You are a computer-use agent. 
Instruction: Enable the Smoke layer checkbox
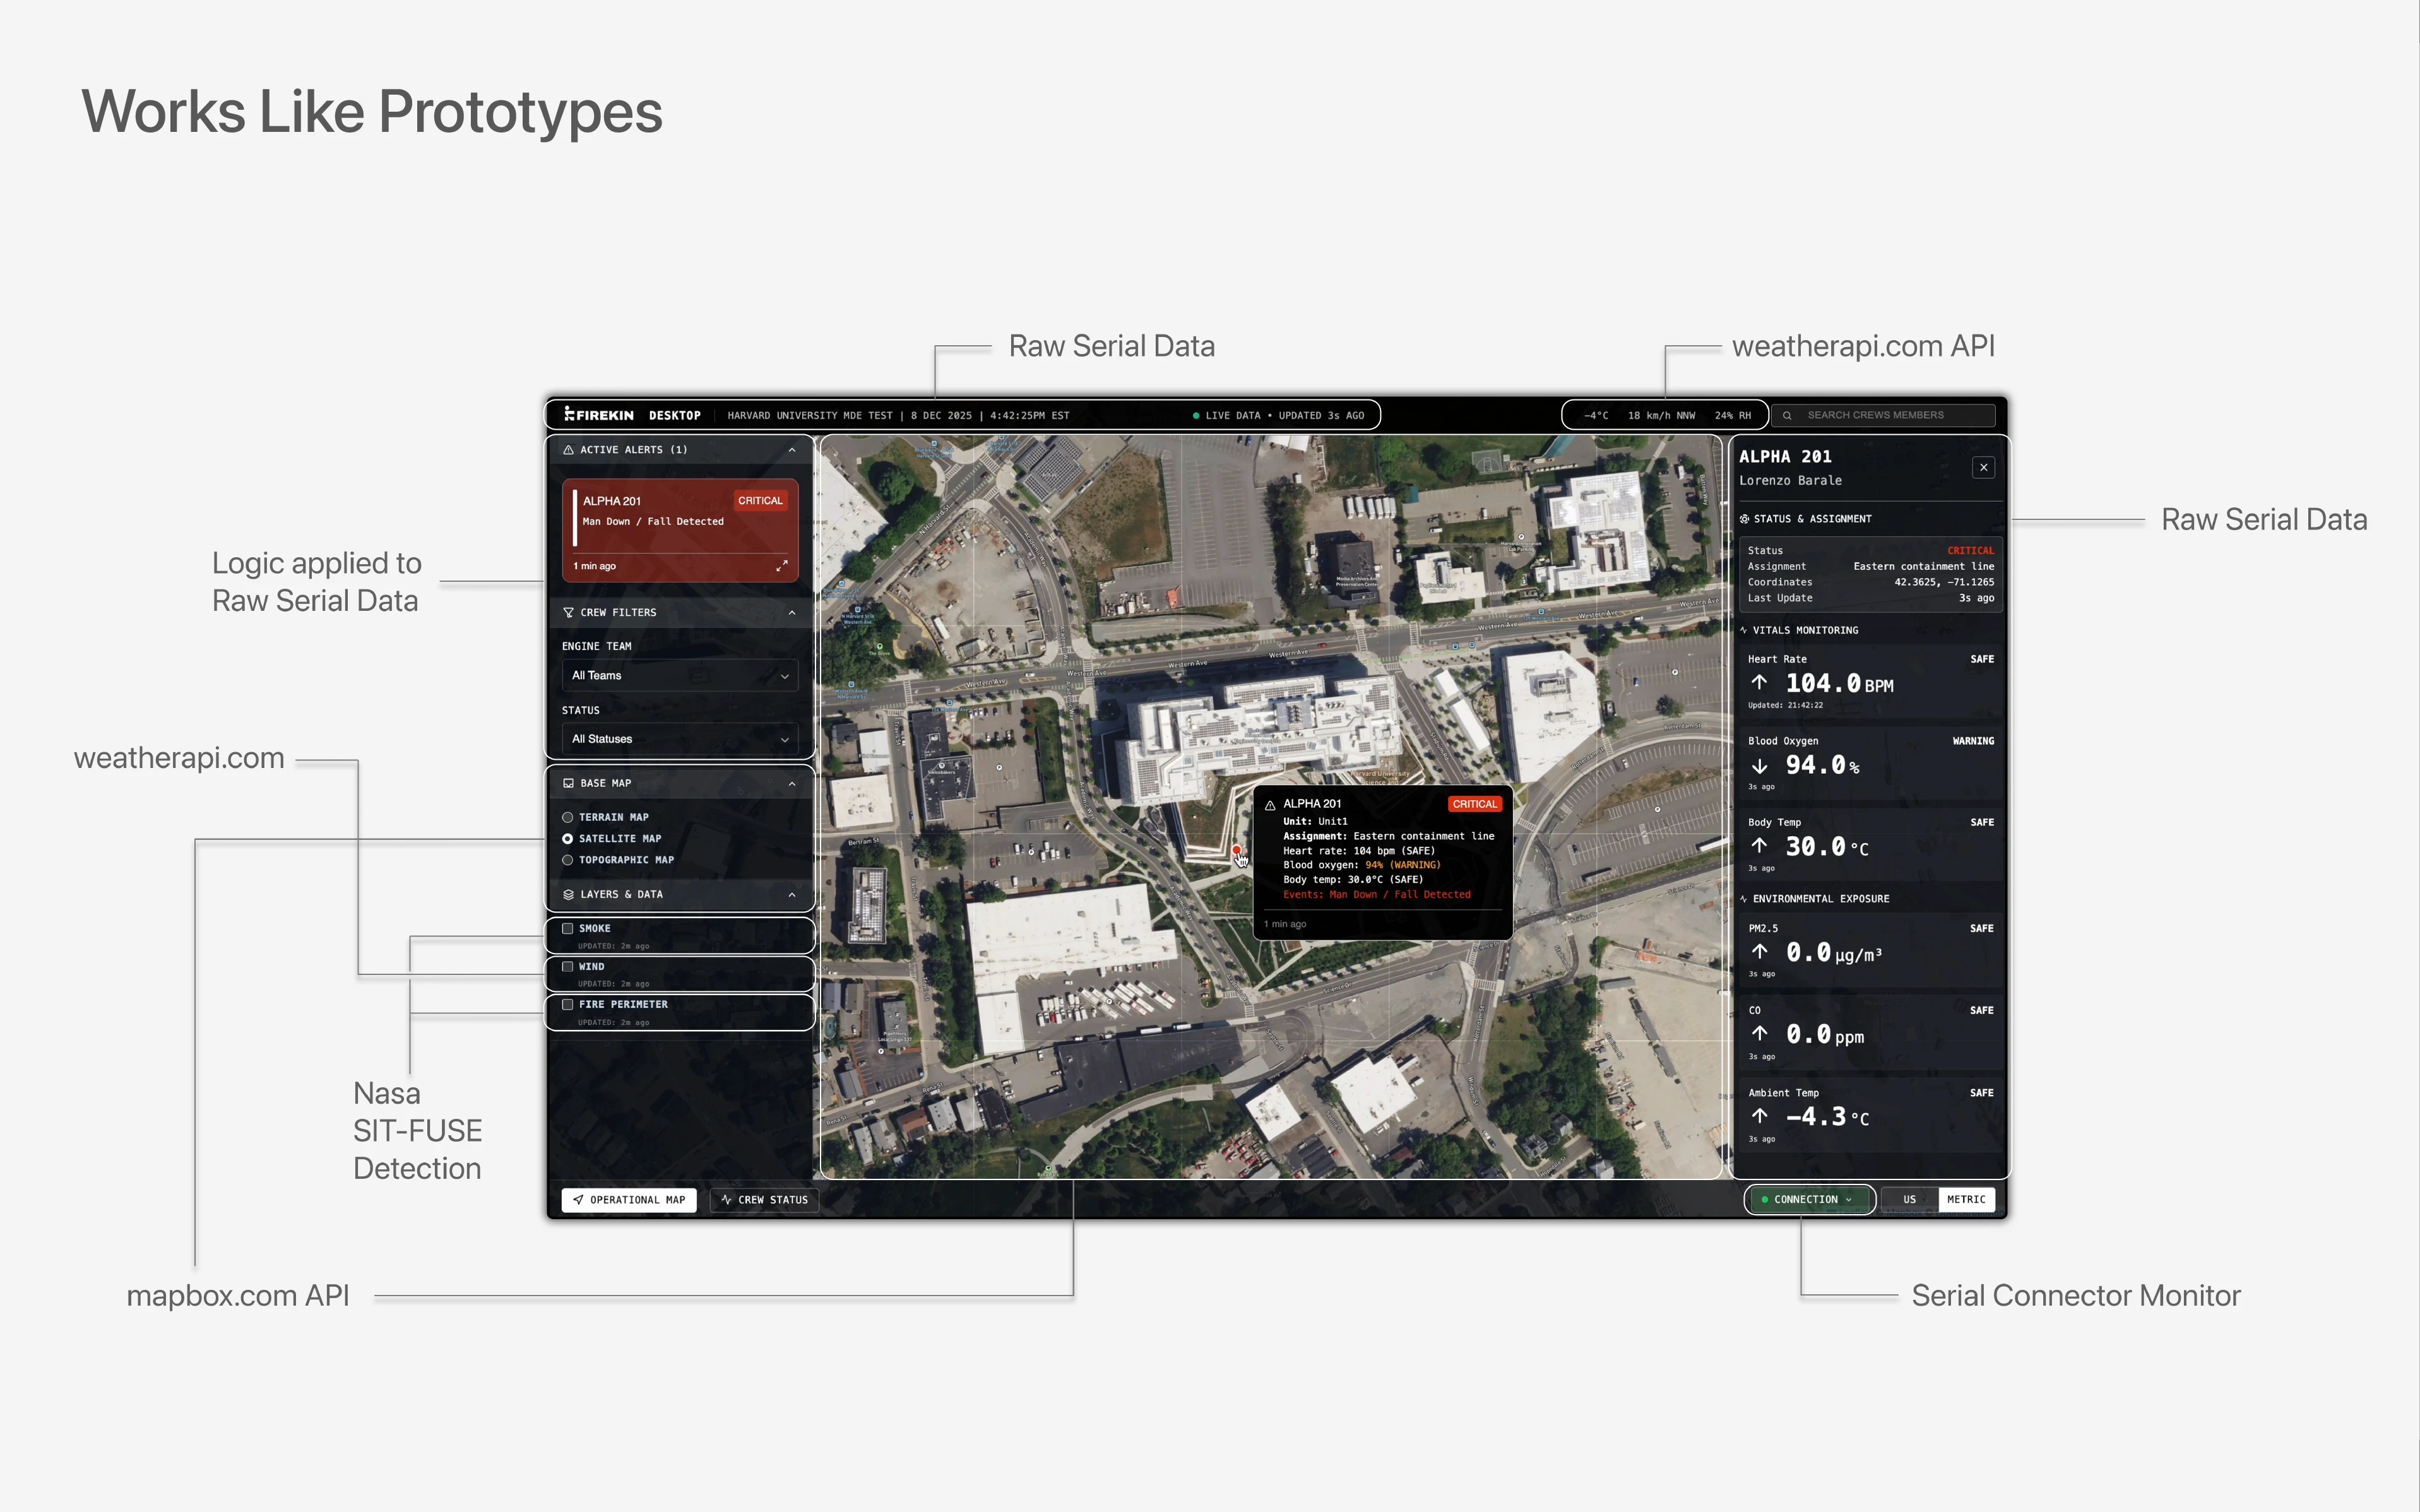coord(568,929)
